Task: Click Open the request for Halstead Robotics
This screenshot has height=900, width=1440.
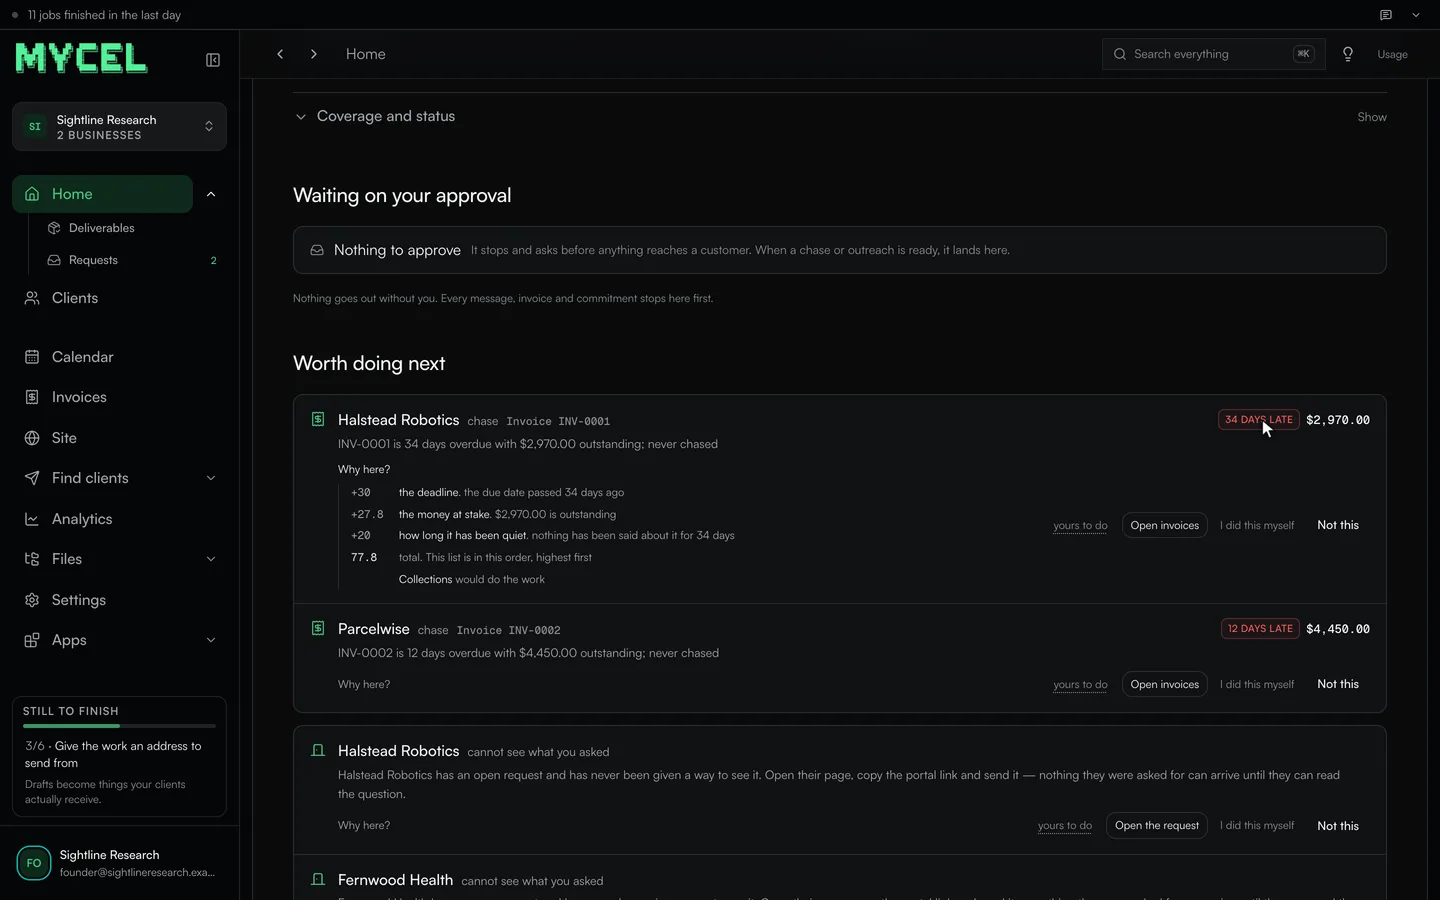Action: pyautogui.click(x=1156, y=825)
